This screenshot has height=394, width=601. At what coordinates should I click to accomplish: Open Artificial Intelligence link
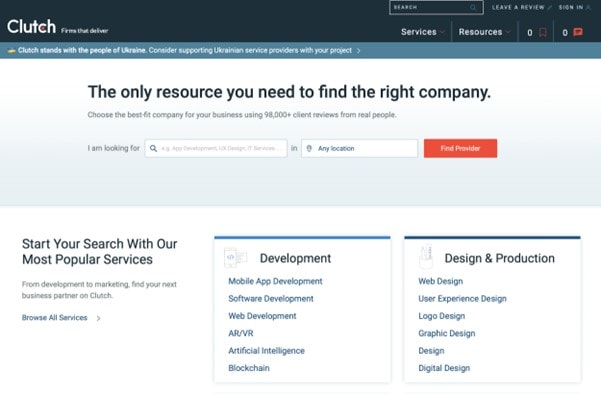[266, 351]
